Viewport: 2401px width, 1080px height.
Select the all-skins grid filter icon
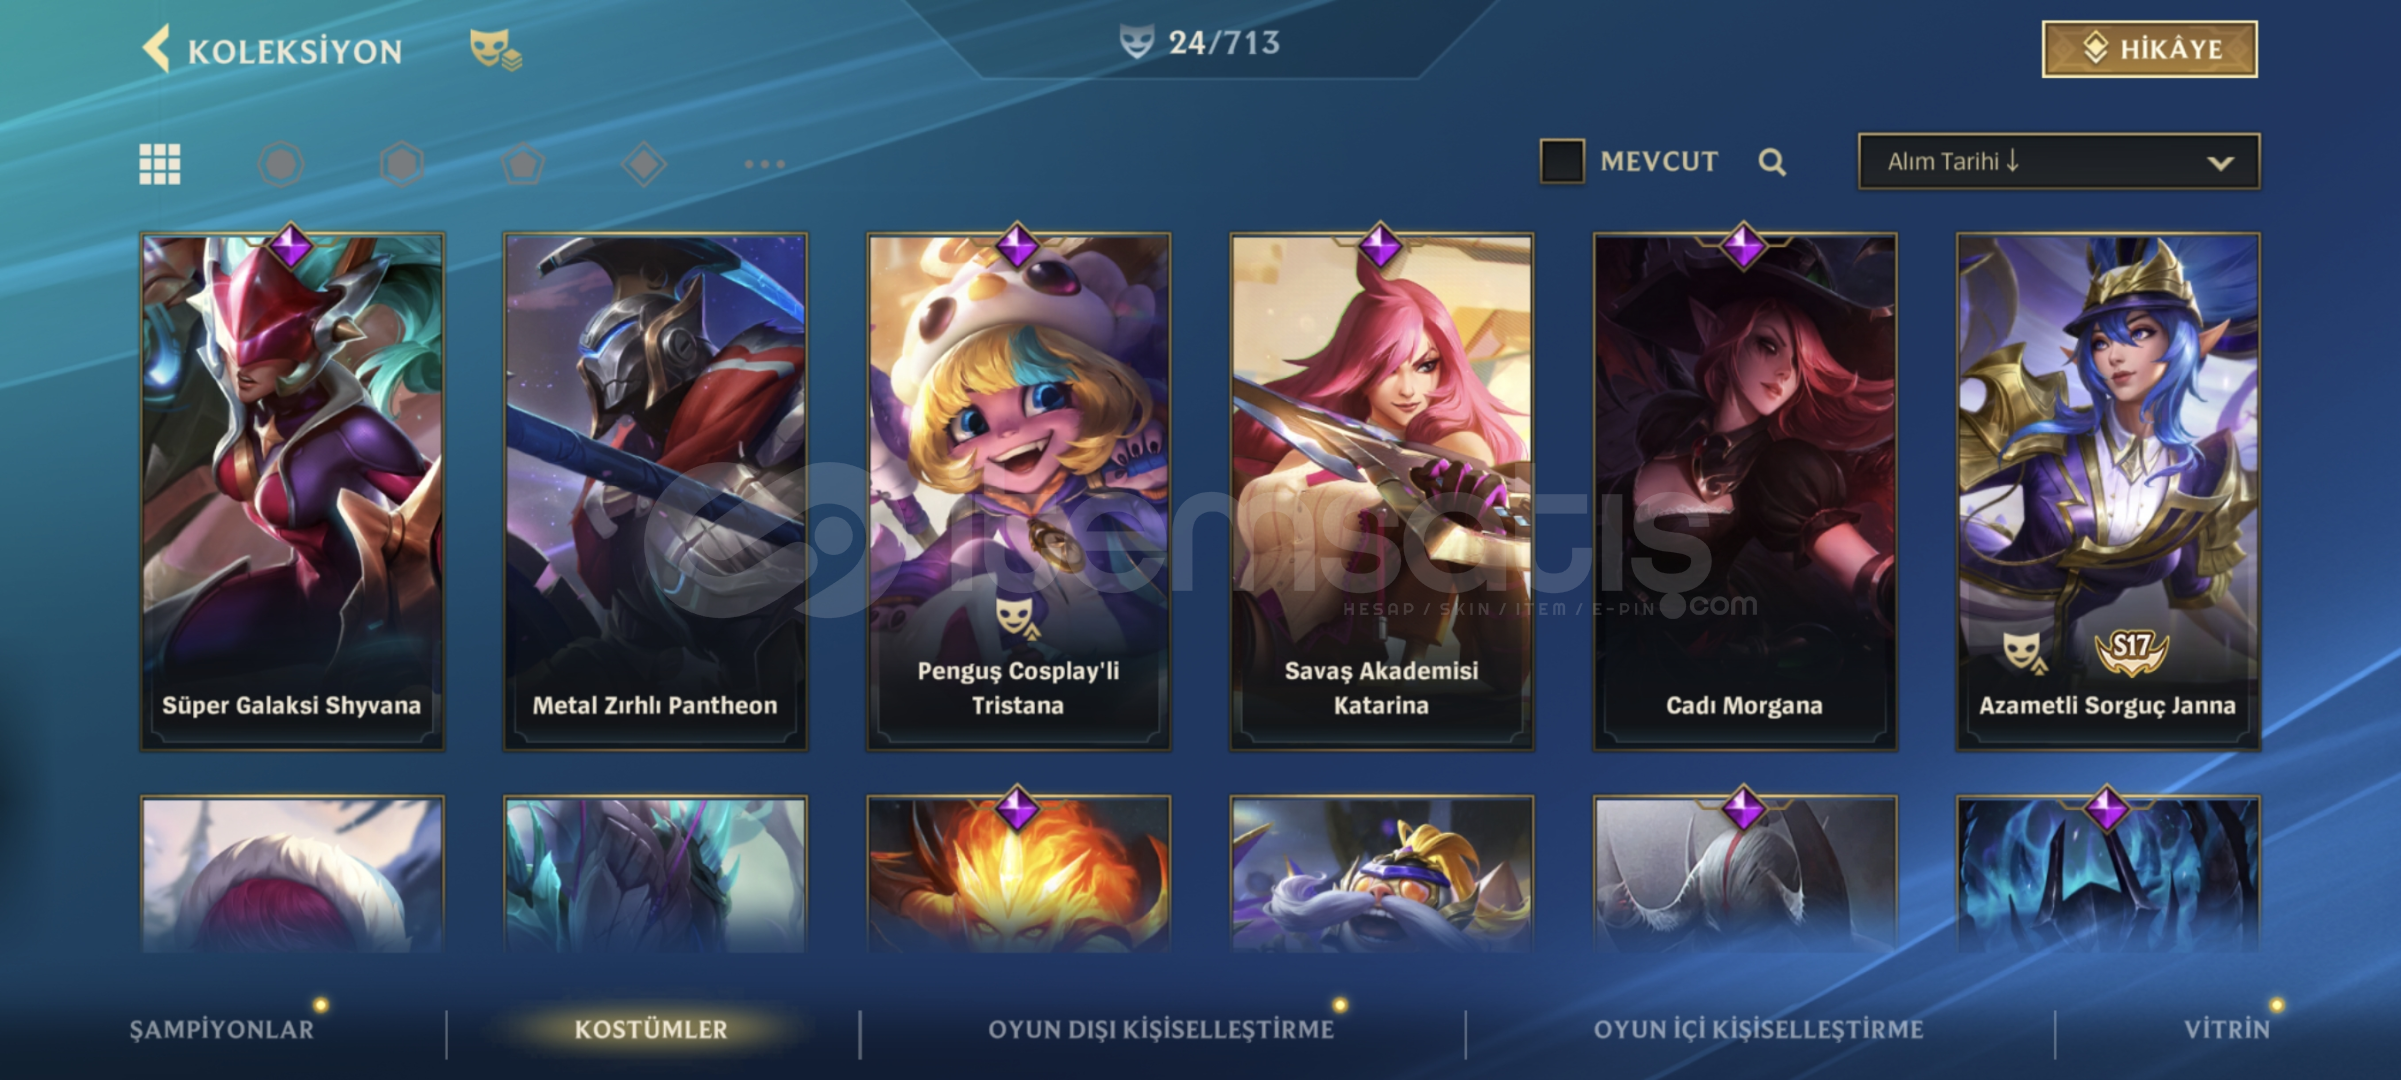[160, 164]
